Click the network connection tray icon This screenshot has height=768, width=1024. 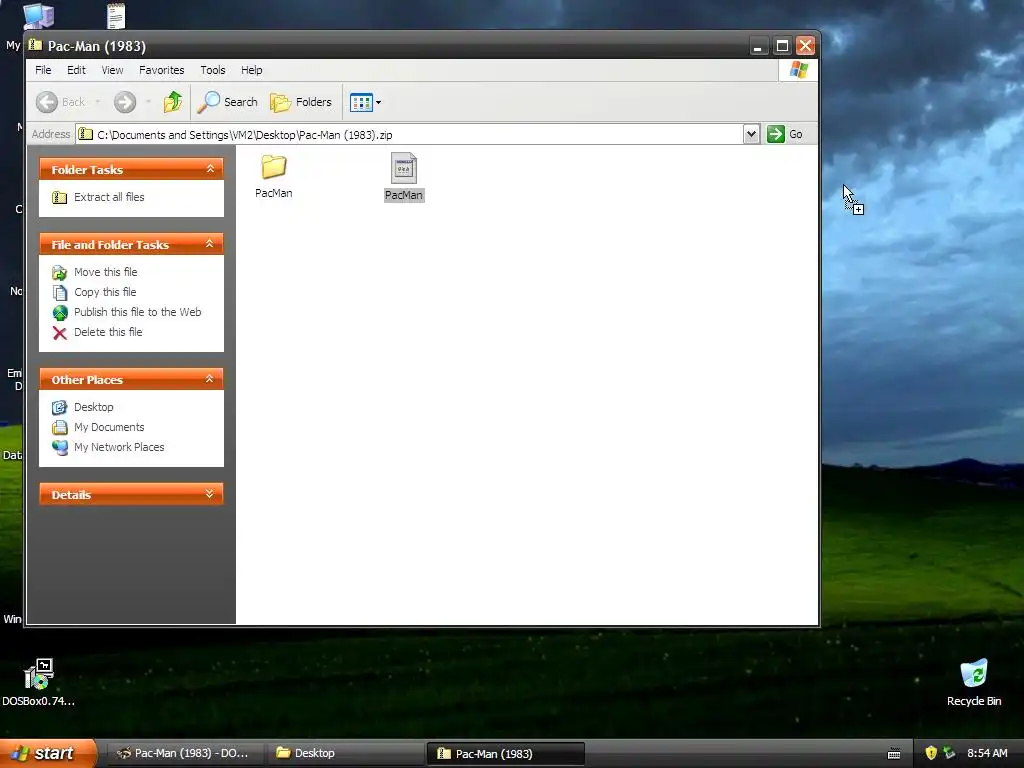pos(950,753)
